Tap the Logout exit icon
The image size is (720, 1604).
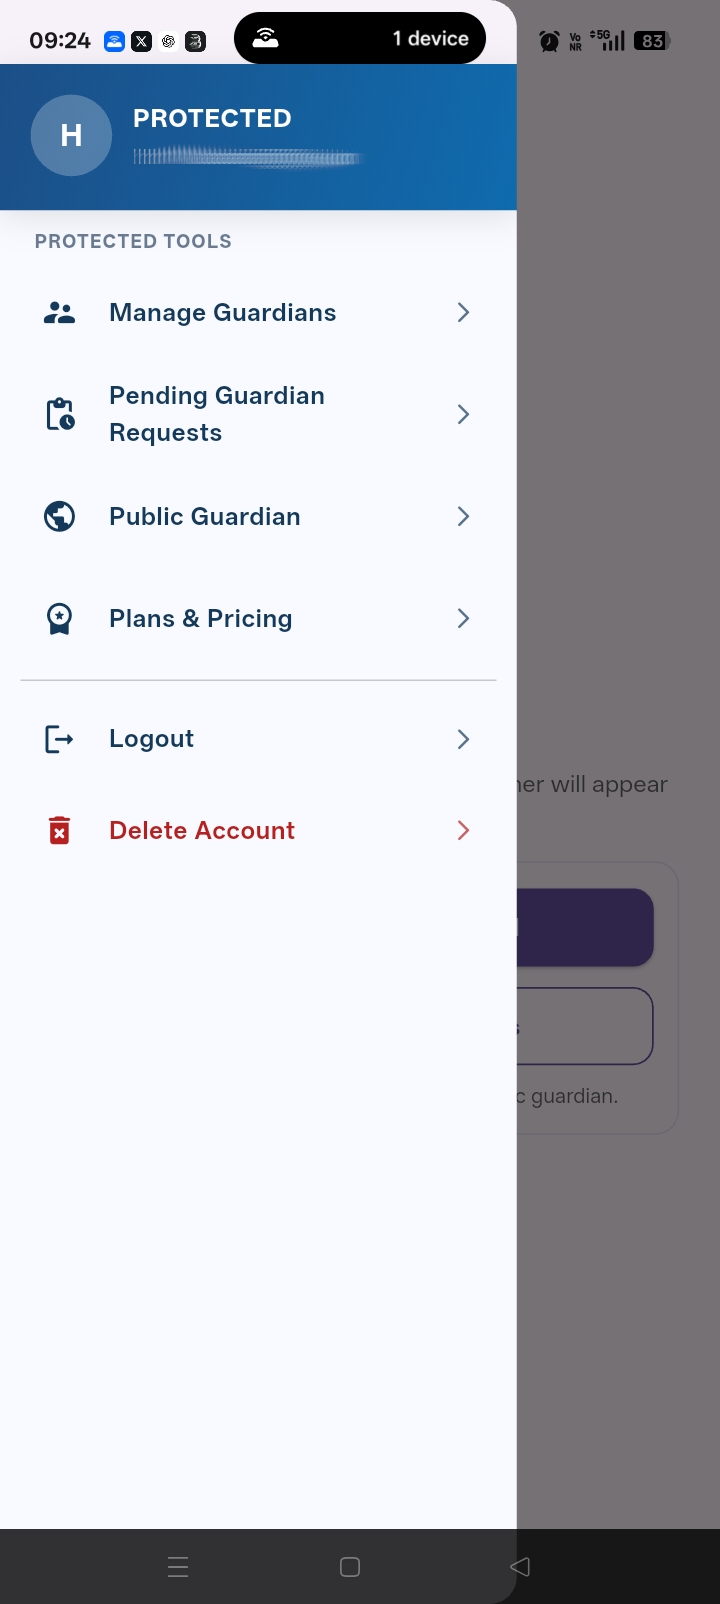pos(60,739)
